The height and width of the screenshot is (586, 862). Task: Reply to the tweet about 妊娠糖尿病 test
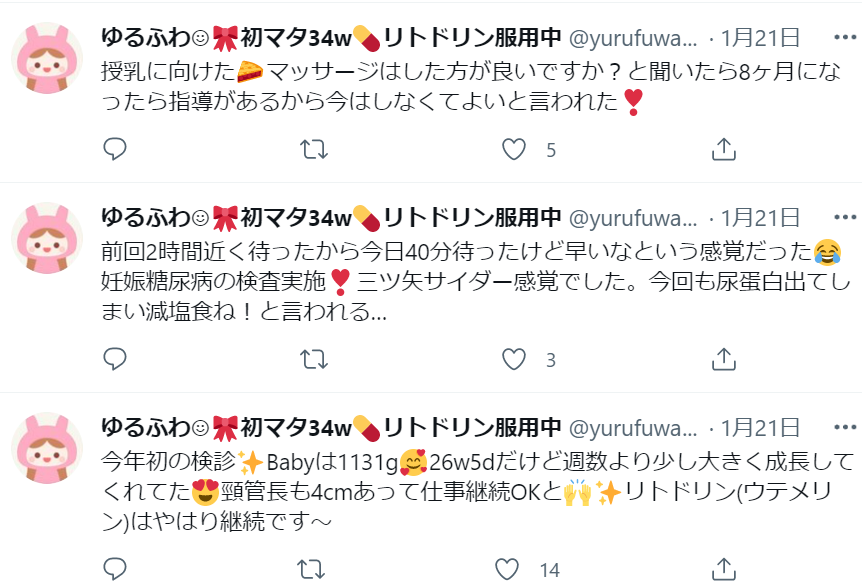(115, 359)
